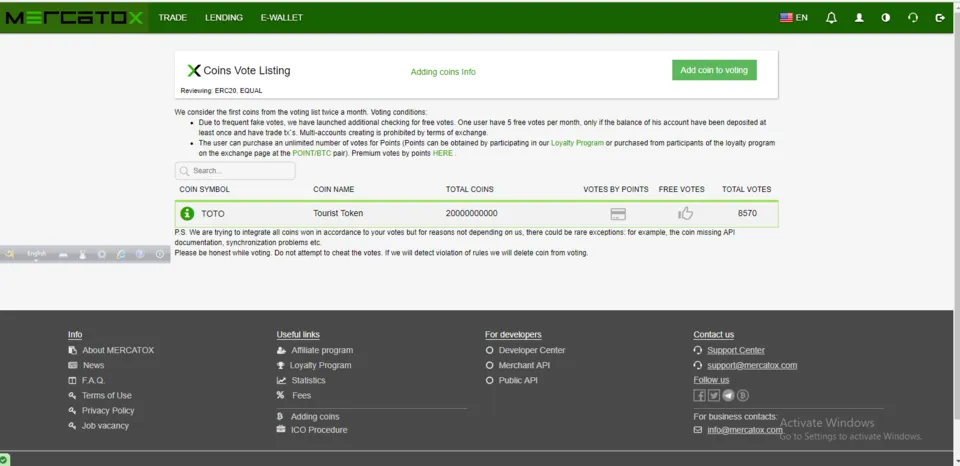Click the COIN NAME column header

[x=334, y=189]
